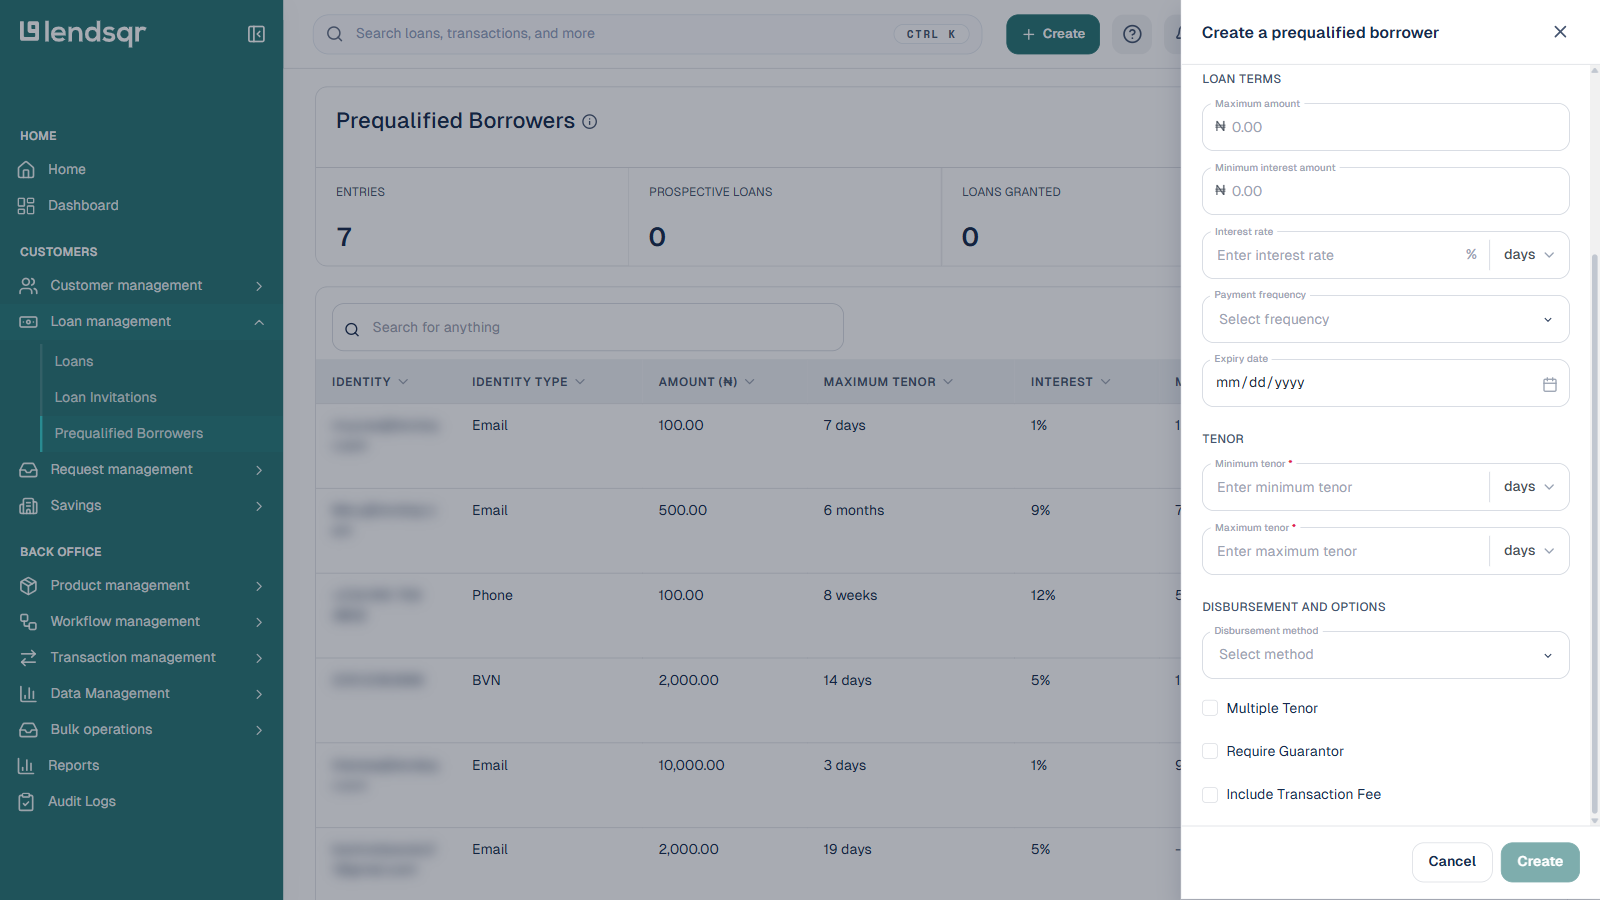Expand the Savings submenu chevron

click(x=259, y=506)
